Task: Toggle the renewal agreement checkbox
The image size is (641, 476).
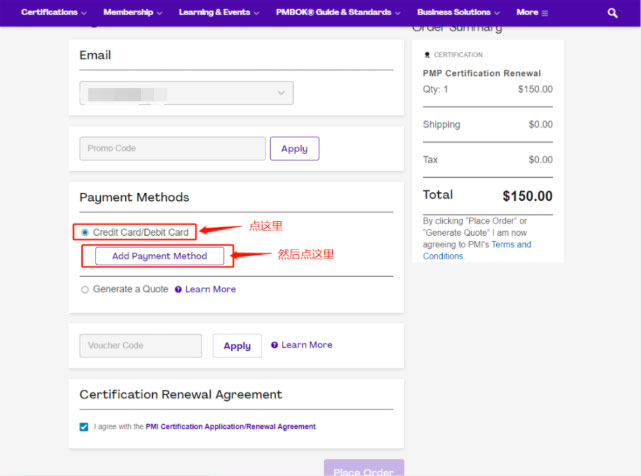Action: point(84,427)
